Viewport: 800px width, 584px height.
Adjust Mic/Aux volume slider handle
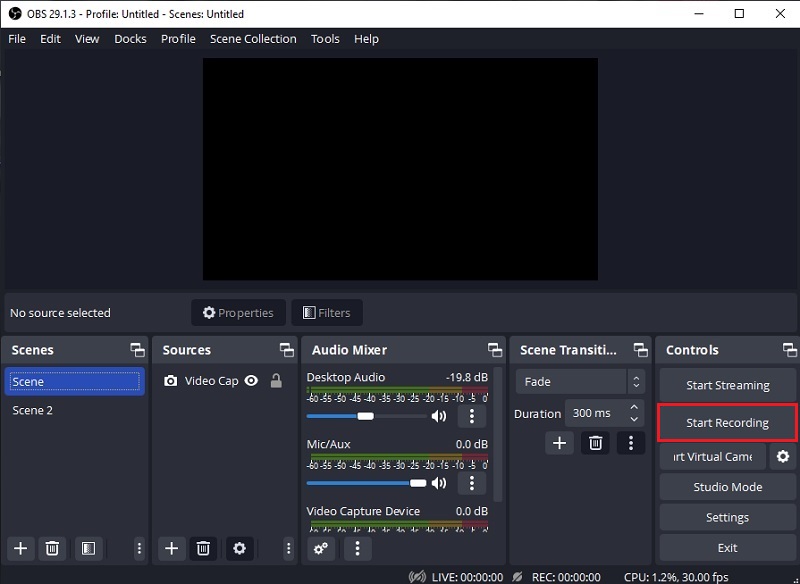(418, 483)
